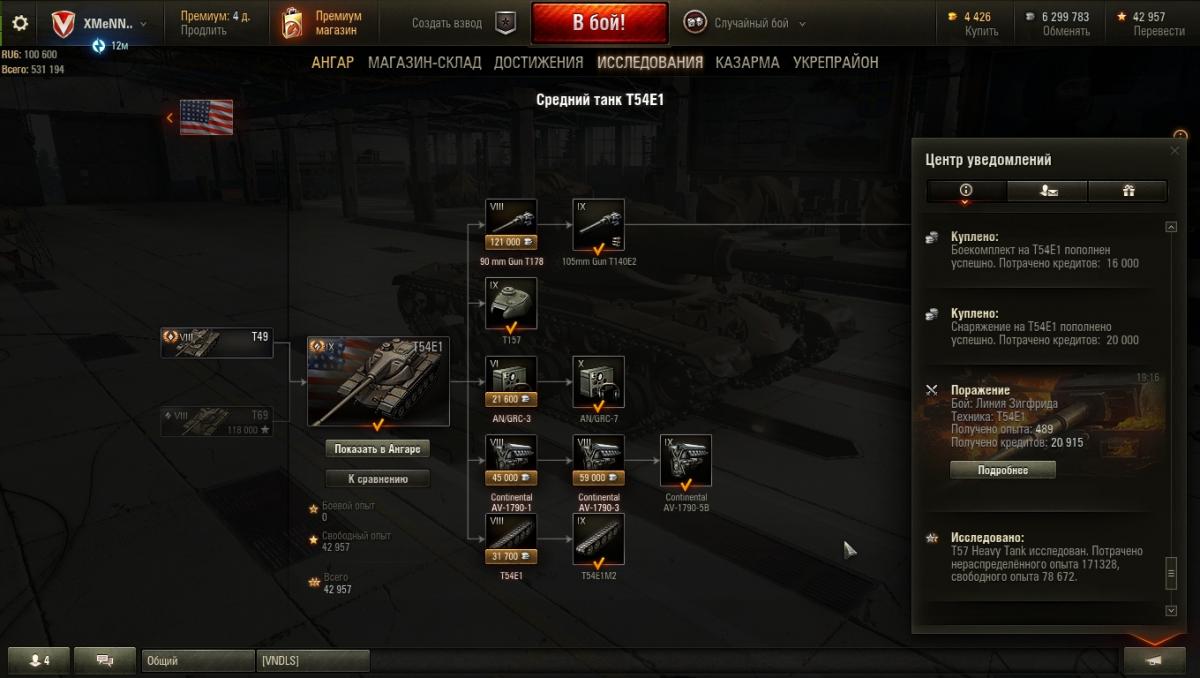Click the notification center scrollbar down arrow
The width and height of the screenshot is (1200, 678).
1172,610
